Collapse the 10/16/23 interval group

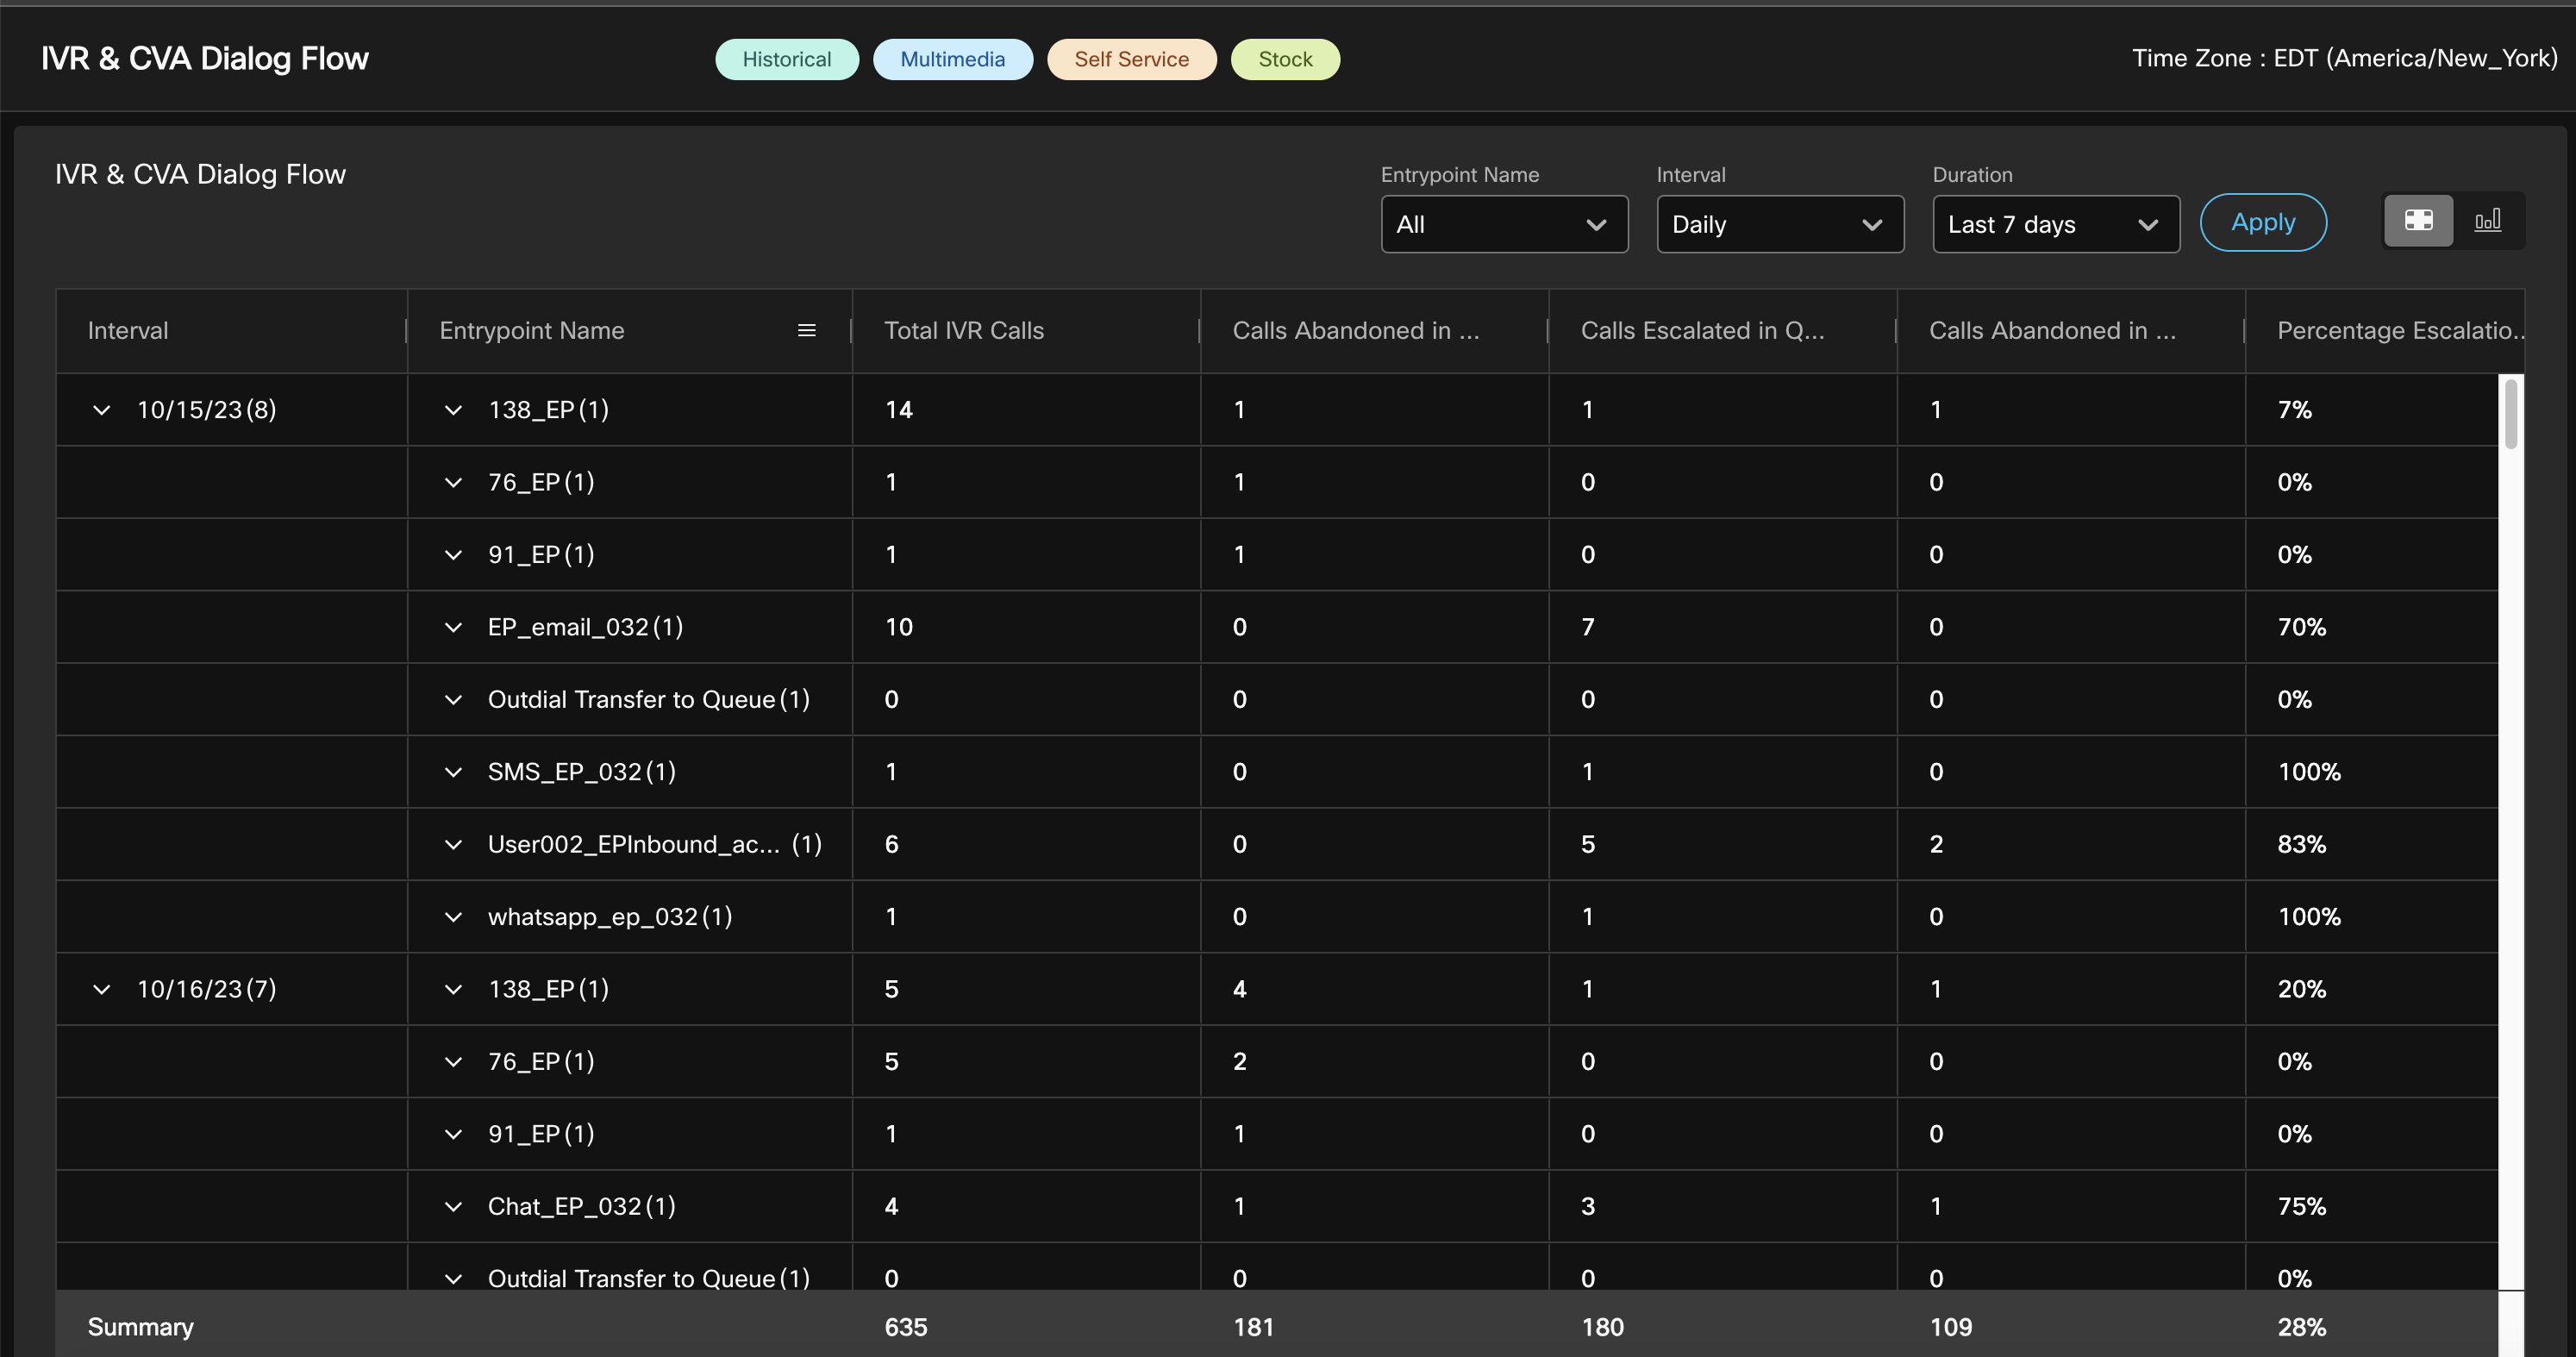pyautogui.click(x=101, y=989)
